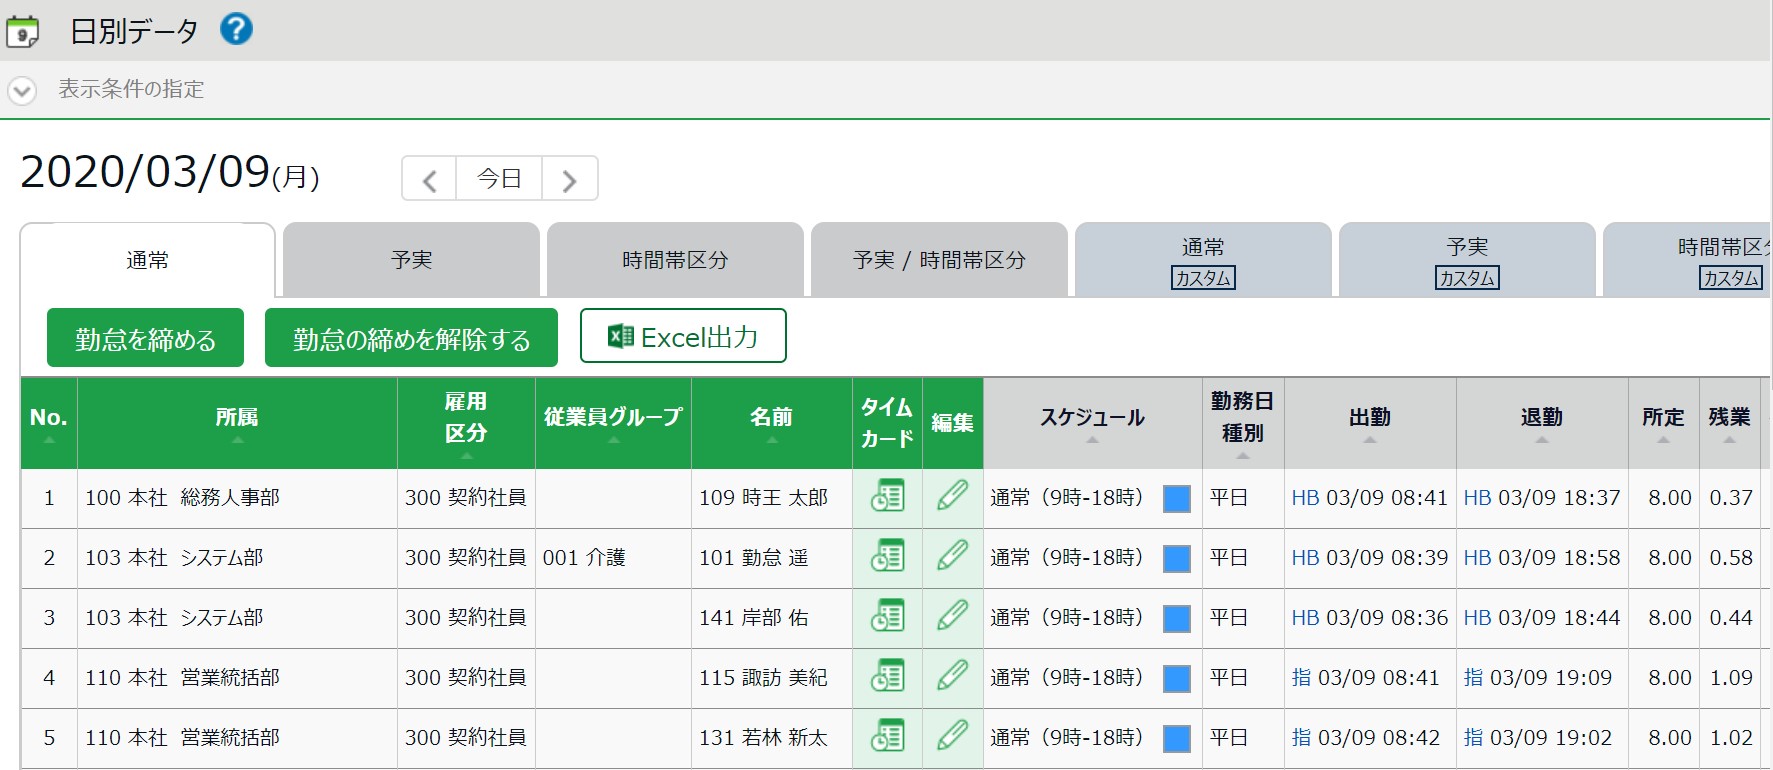Go to the next day arrow
Screen dimensions: 1773x770
click(x=569, y=180)
